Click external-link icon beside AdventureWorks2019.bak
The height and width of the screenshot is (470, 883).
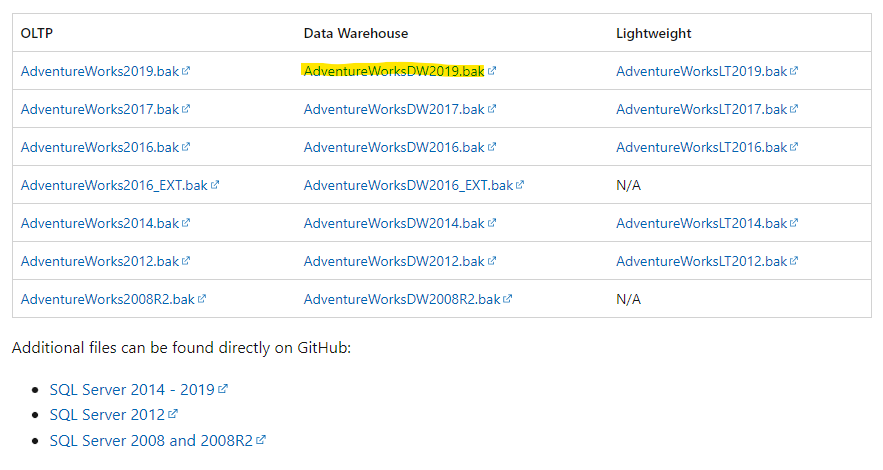[186, 70]
